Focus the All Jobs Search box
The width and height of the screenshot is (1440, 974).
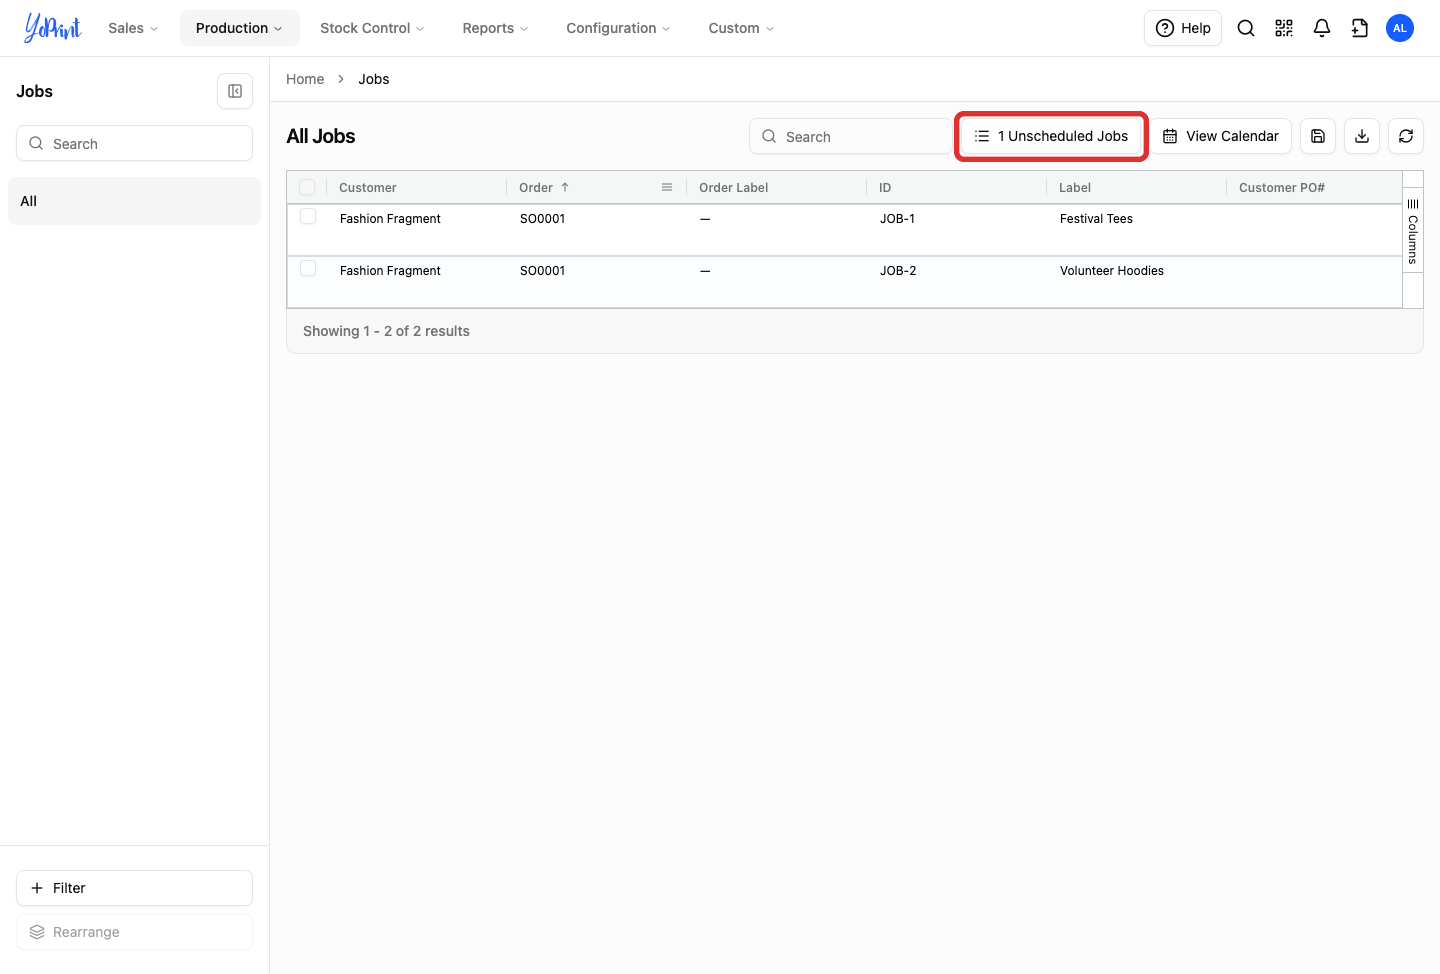click(850, 136)
